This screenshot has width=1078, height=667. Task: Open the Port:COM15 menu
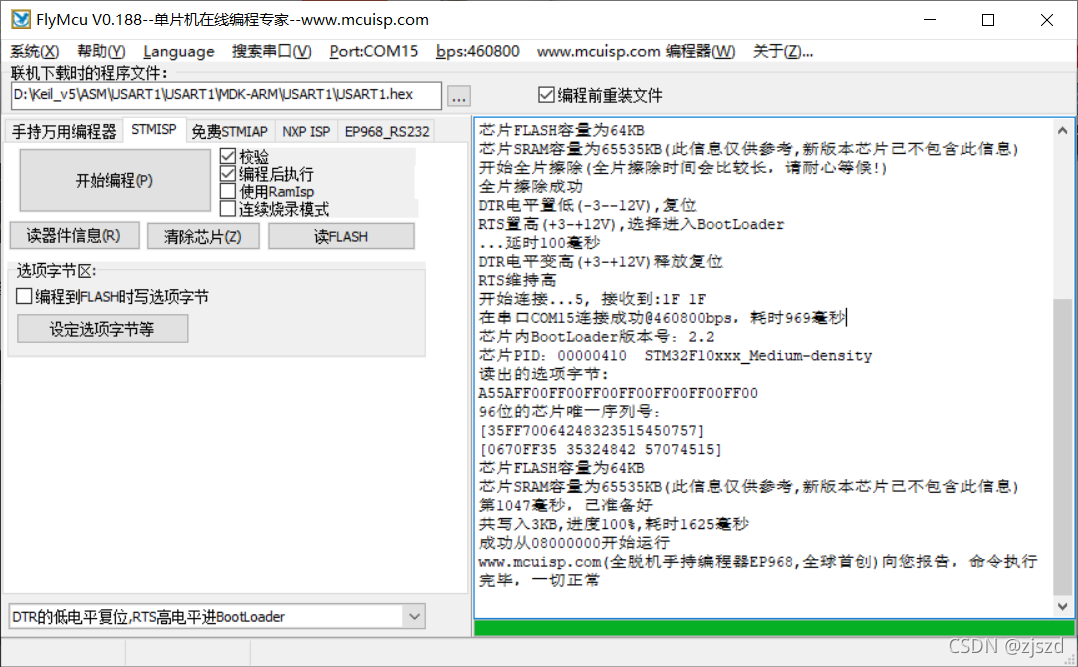pos(373,52)
